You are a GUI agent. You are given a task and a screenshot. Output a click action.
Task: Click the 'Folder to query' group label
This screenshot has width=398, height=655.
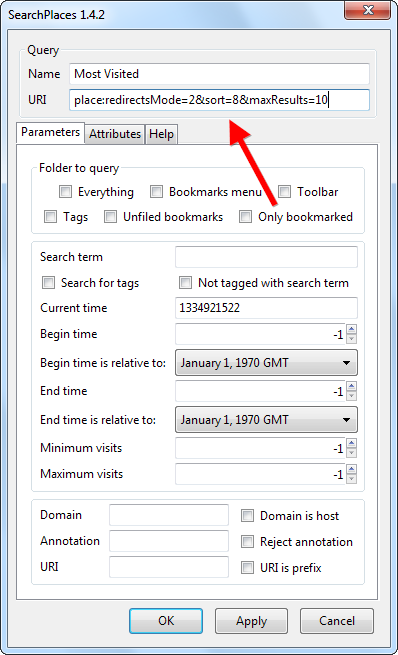(79, 168)
